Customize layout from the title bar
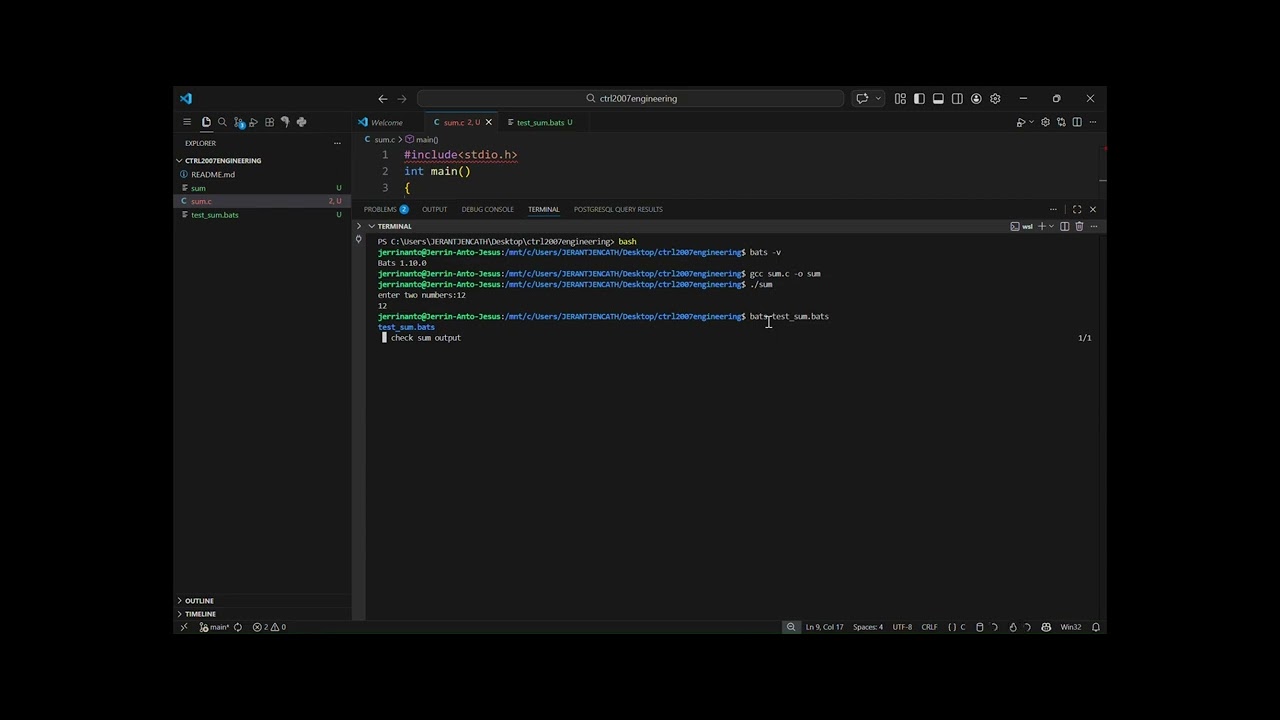 click(900, 98)
